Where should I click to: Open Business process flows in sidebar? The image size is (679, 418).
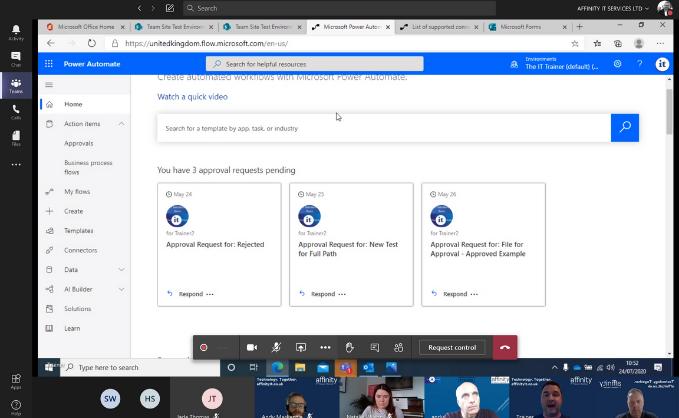(x=88, y=167)
